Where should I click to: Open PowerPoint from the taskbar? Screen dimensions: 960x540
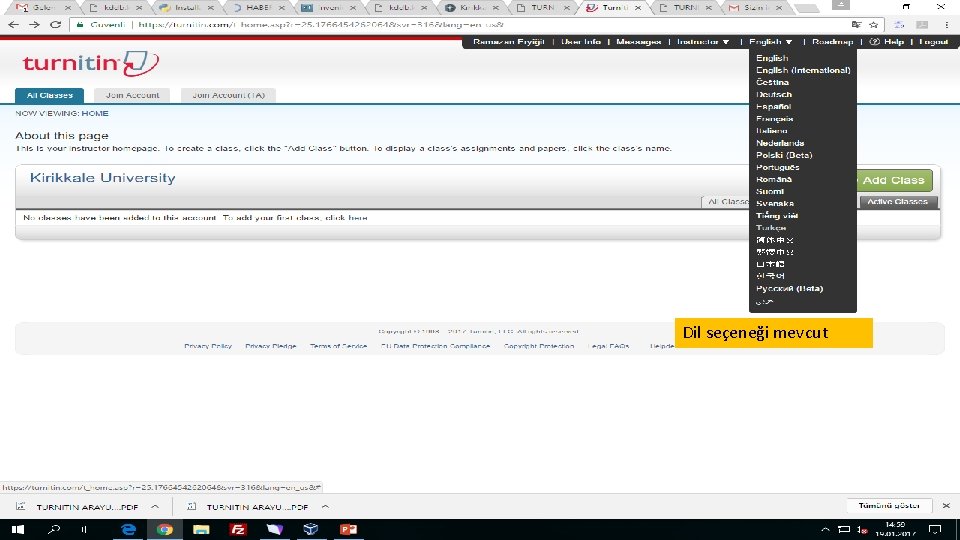tap(348, 529)
